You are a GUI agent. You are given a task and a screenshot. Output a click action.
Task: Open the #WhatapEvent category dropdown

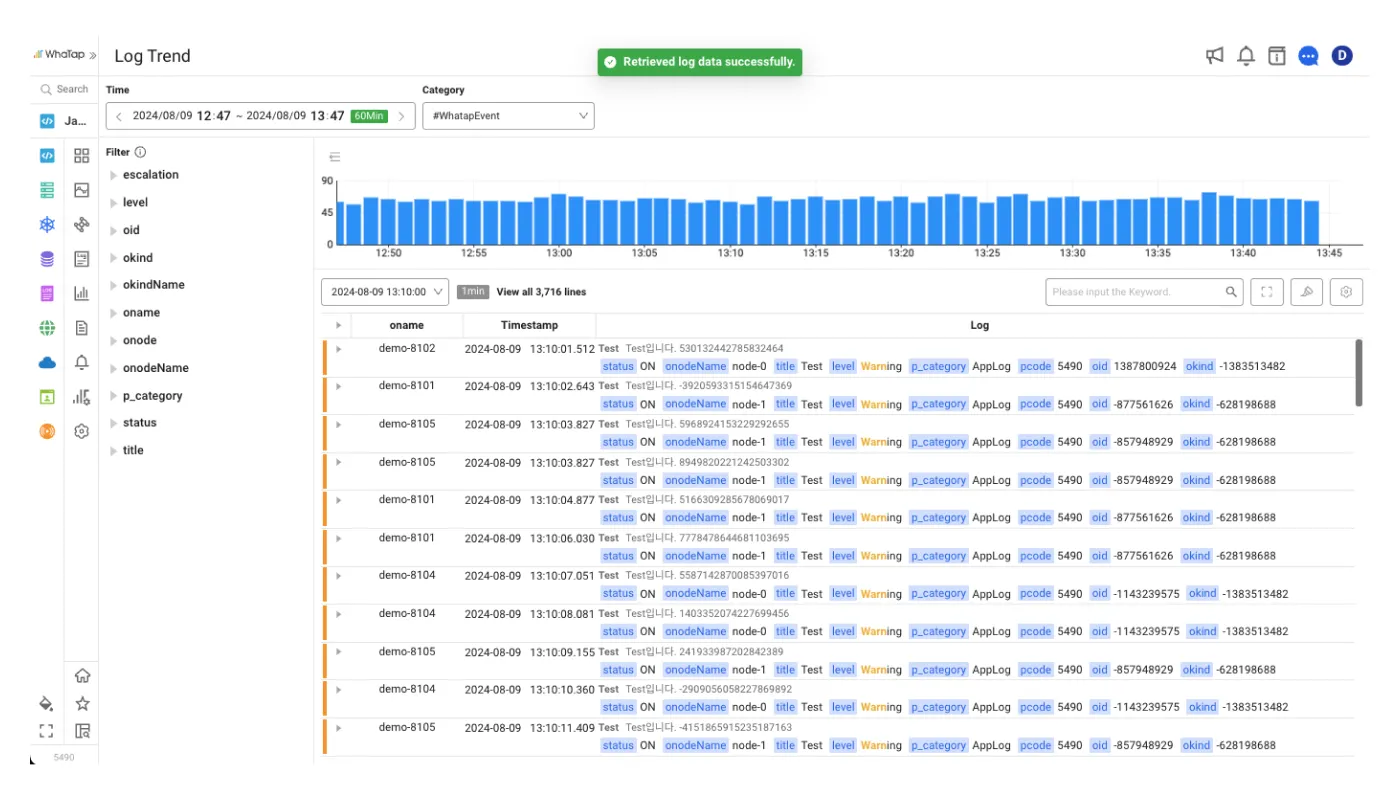[x=508, y=116]
